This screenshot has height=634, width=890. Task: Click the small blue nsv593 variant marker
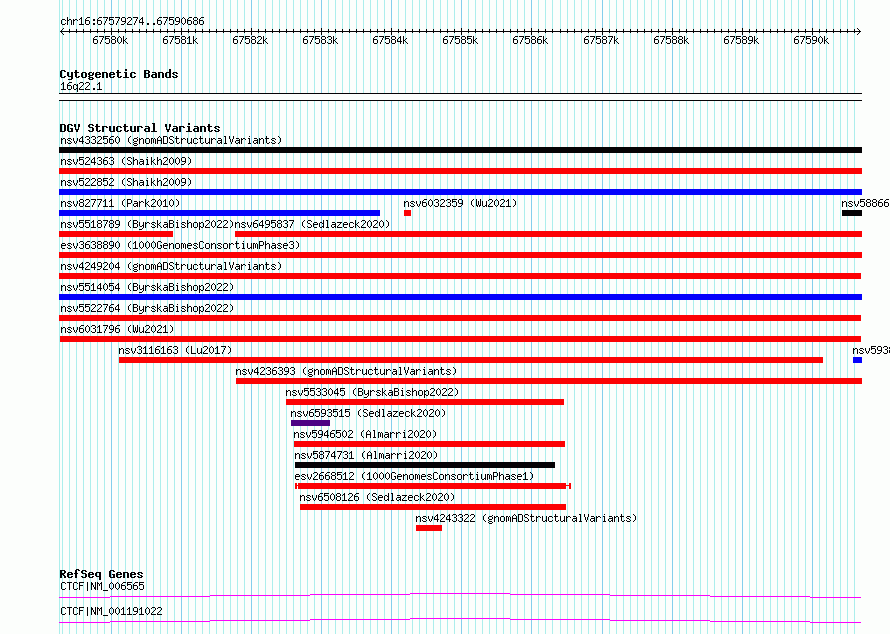[857, 360]
